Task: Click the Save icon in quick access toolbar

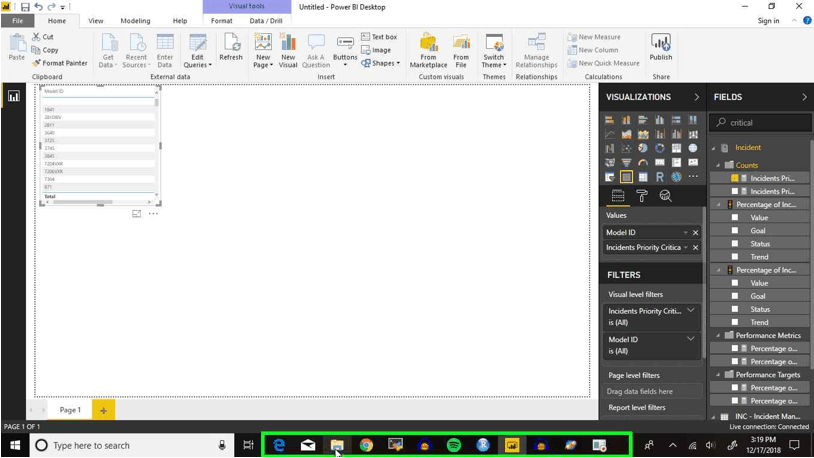Action: [x=25, y=7]
